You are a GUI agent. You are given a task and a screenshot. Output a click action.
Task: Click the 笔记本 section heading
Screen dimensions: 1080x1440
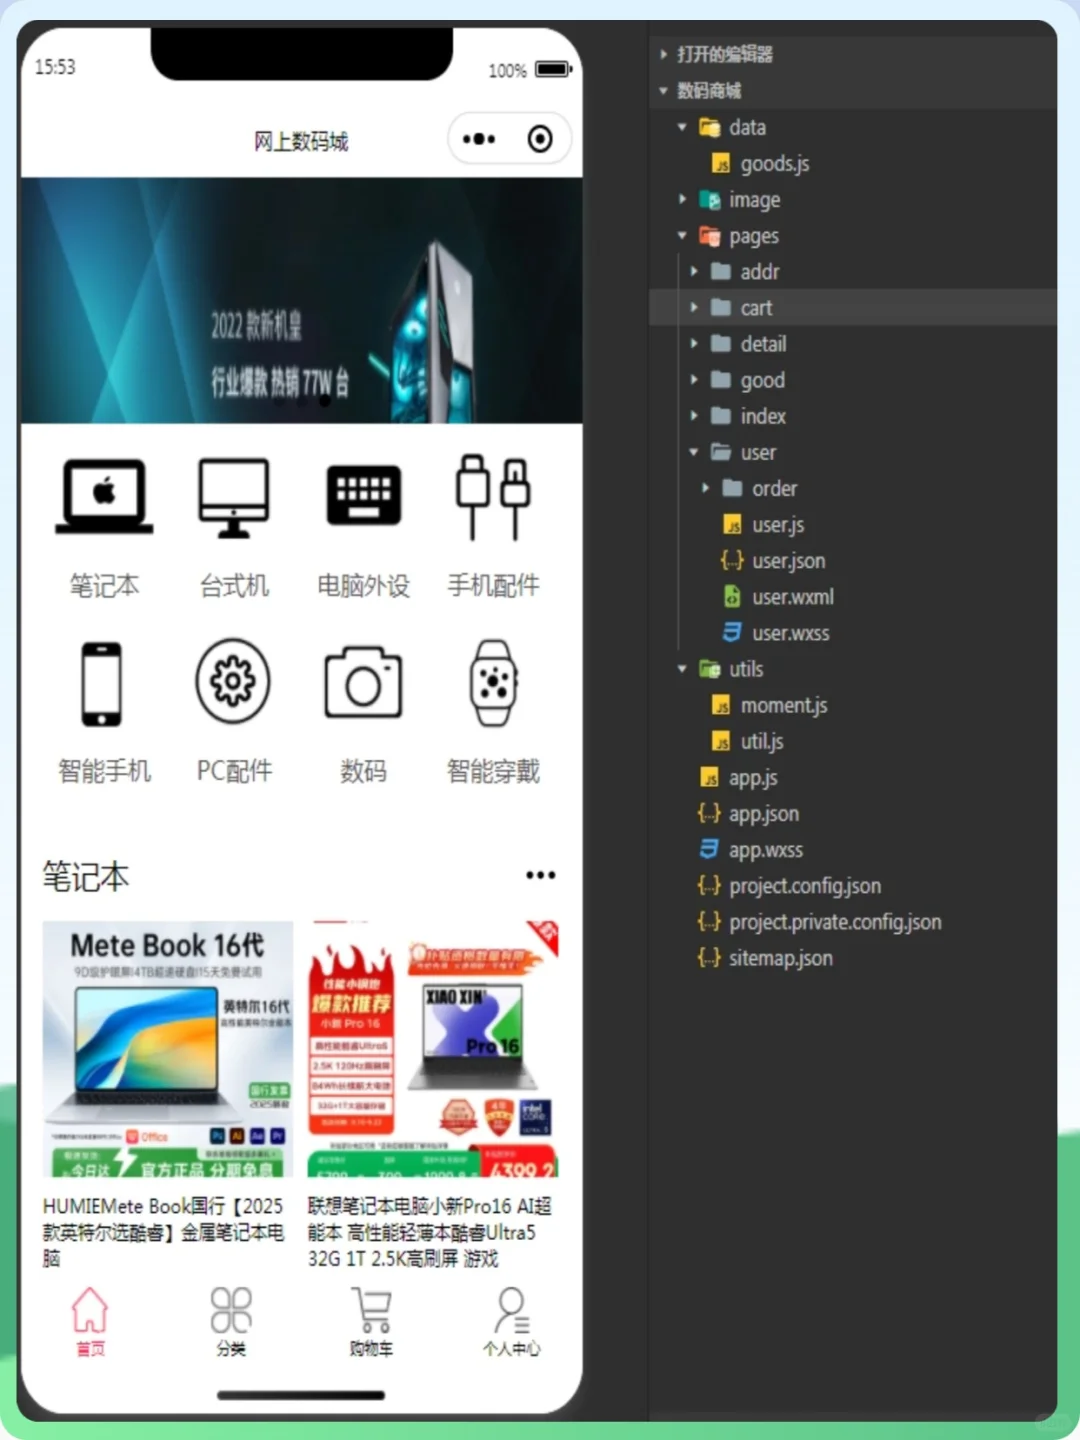point(86,876)
